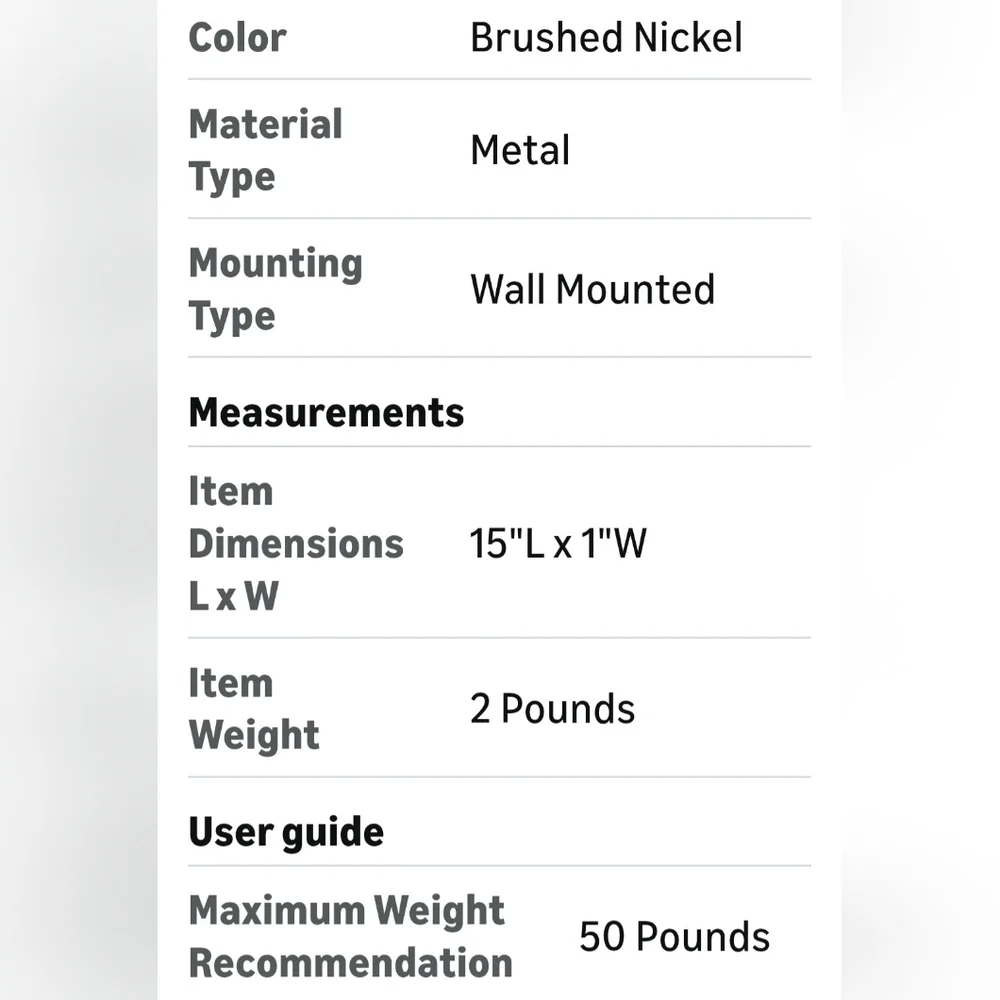Screen dimensions: 1000x1000
Task: Click the User guide section heading
Action: pyautogui.click(x=286, y=832)
